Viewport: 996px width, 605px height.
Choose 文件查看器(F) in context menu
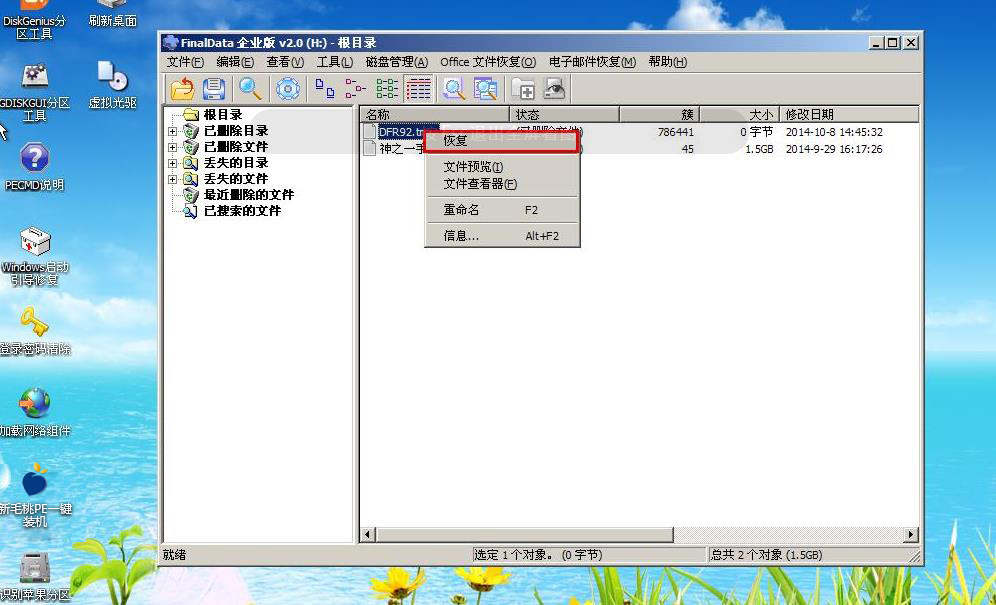click(x=502, y=184)
